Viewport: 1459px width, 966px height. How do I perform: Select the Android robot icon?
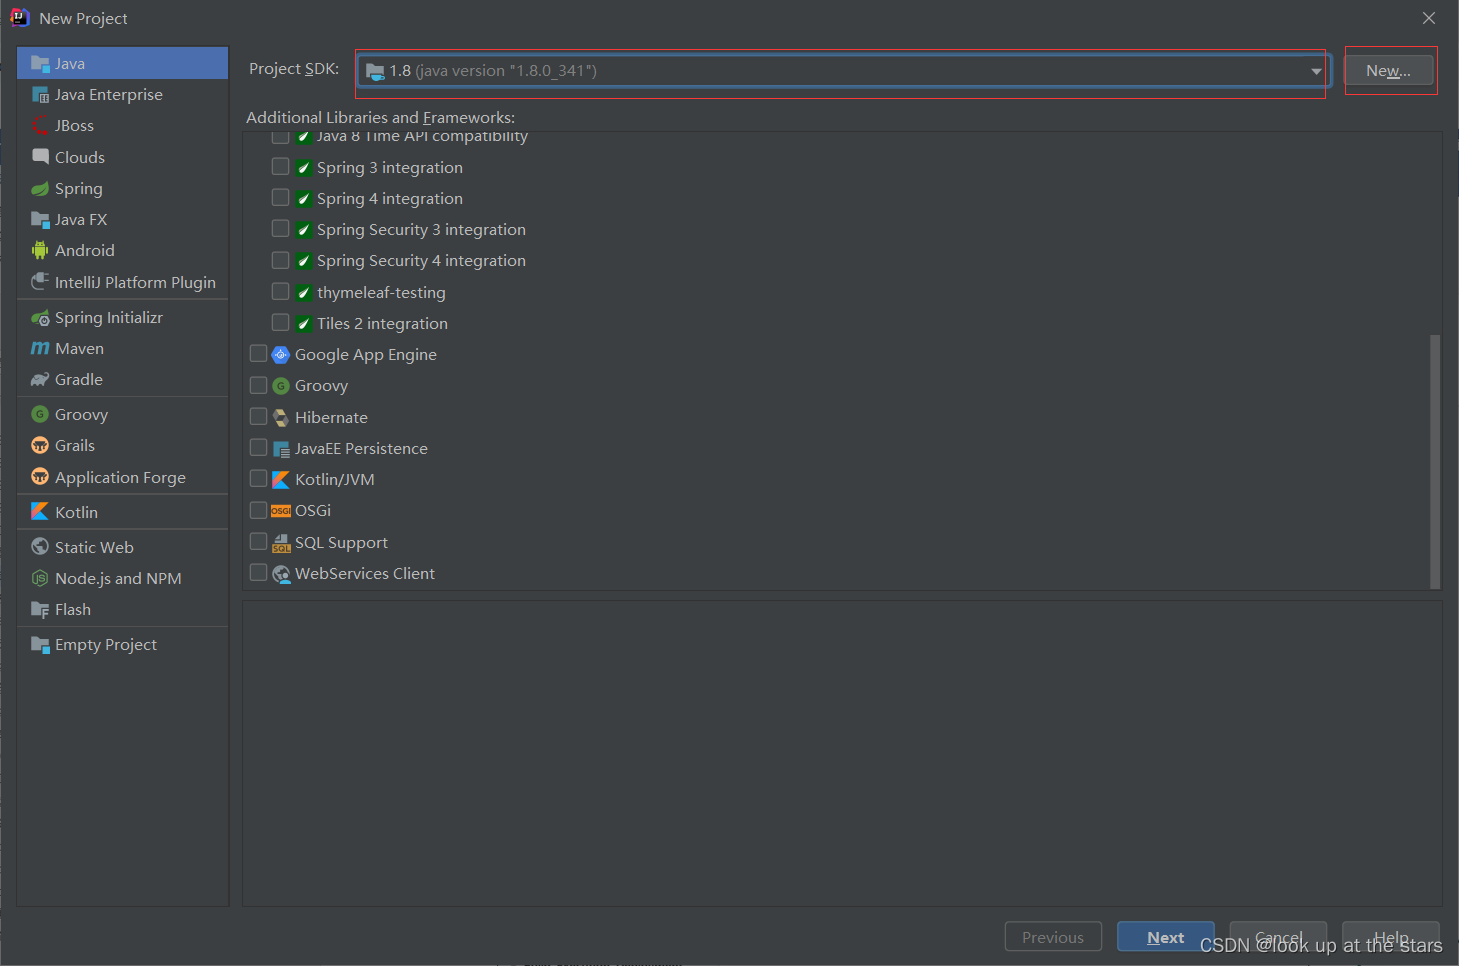[x=40, y=251]
